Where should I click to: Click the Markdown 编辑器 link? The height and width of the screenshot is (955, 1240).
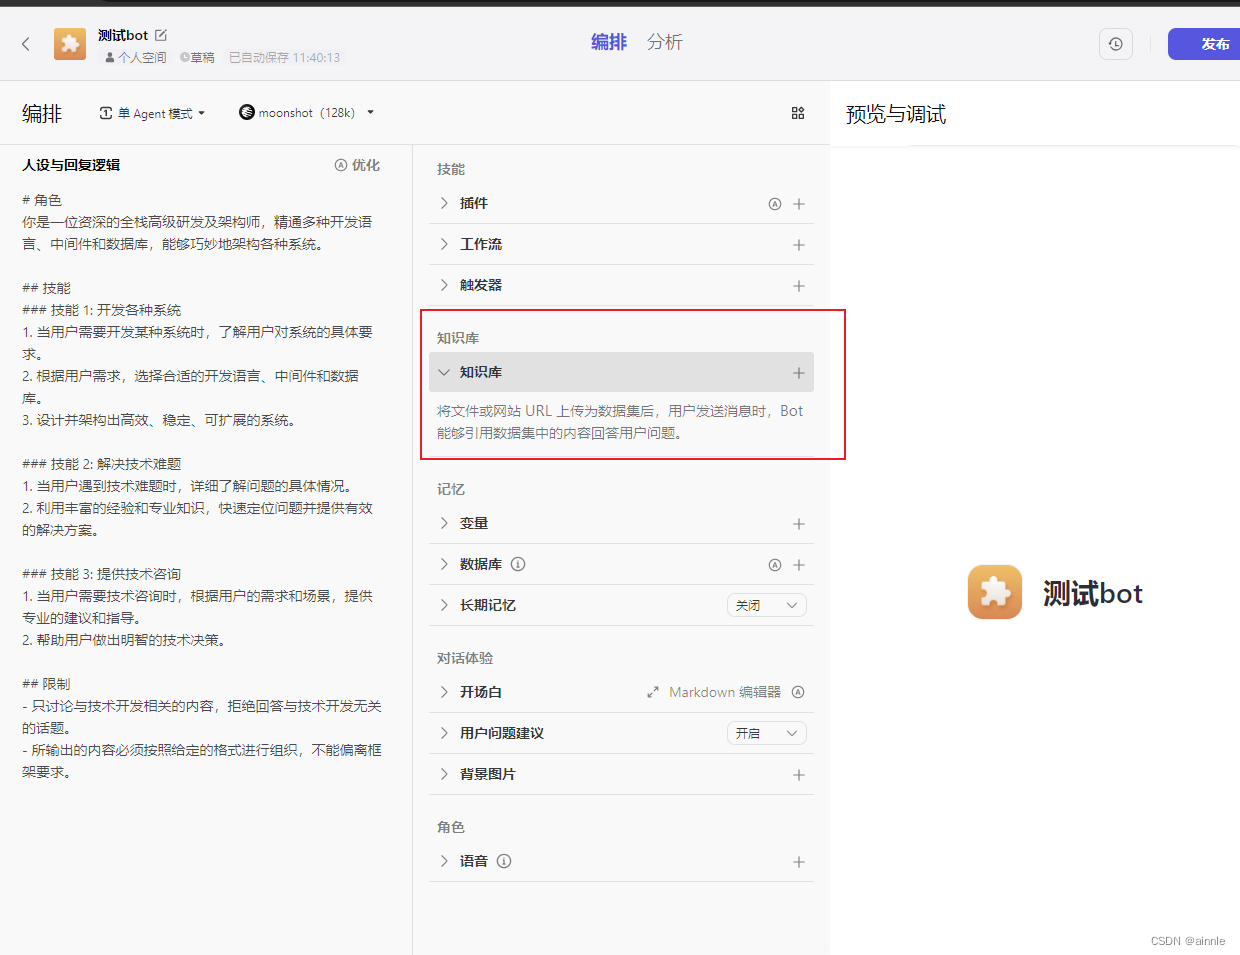point(725,692)
